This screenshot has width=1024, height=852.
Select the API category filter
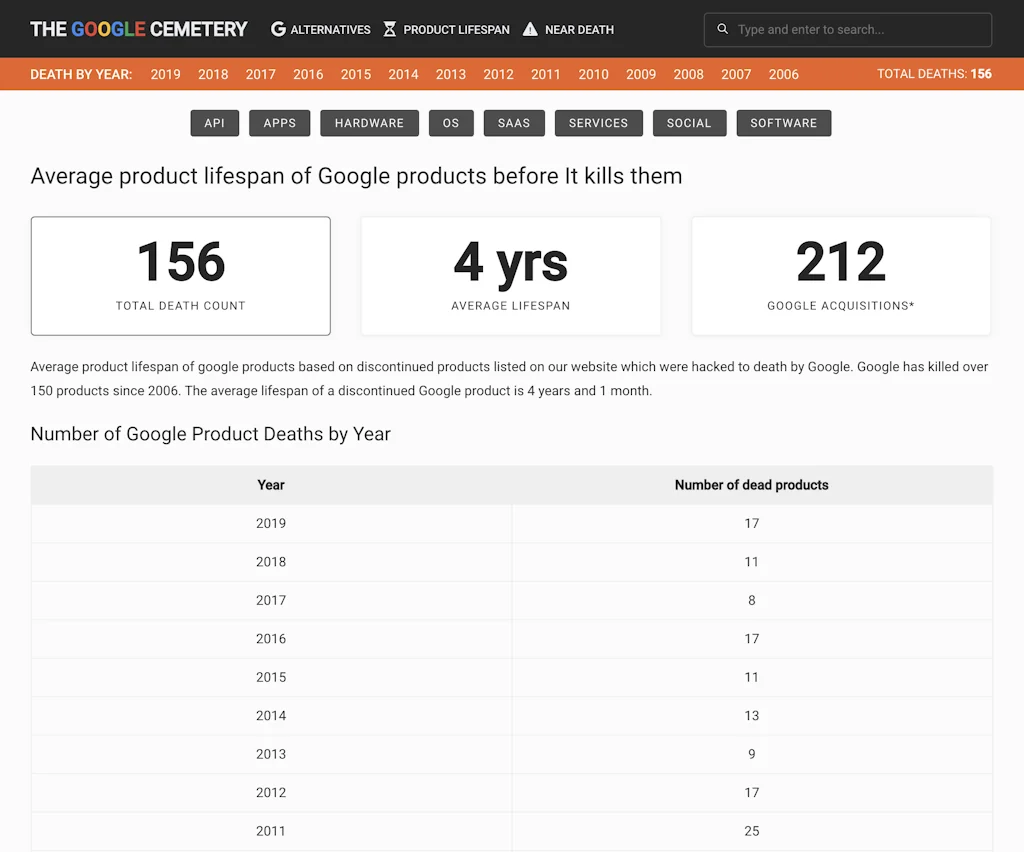pyautogui.click(x=214, y=122)
